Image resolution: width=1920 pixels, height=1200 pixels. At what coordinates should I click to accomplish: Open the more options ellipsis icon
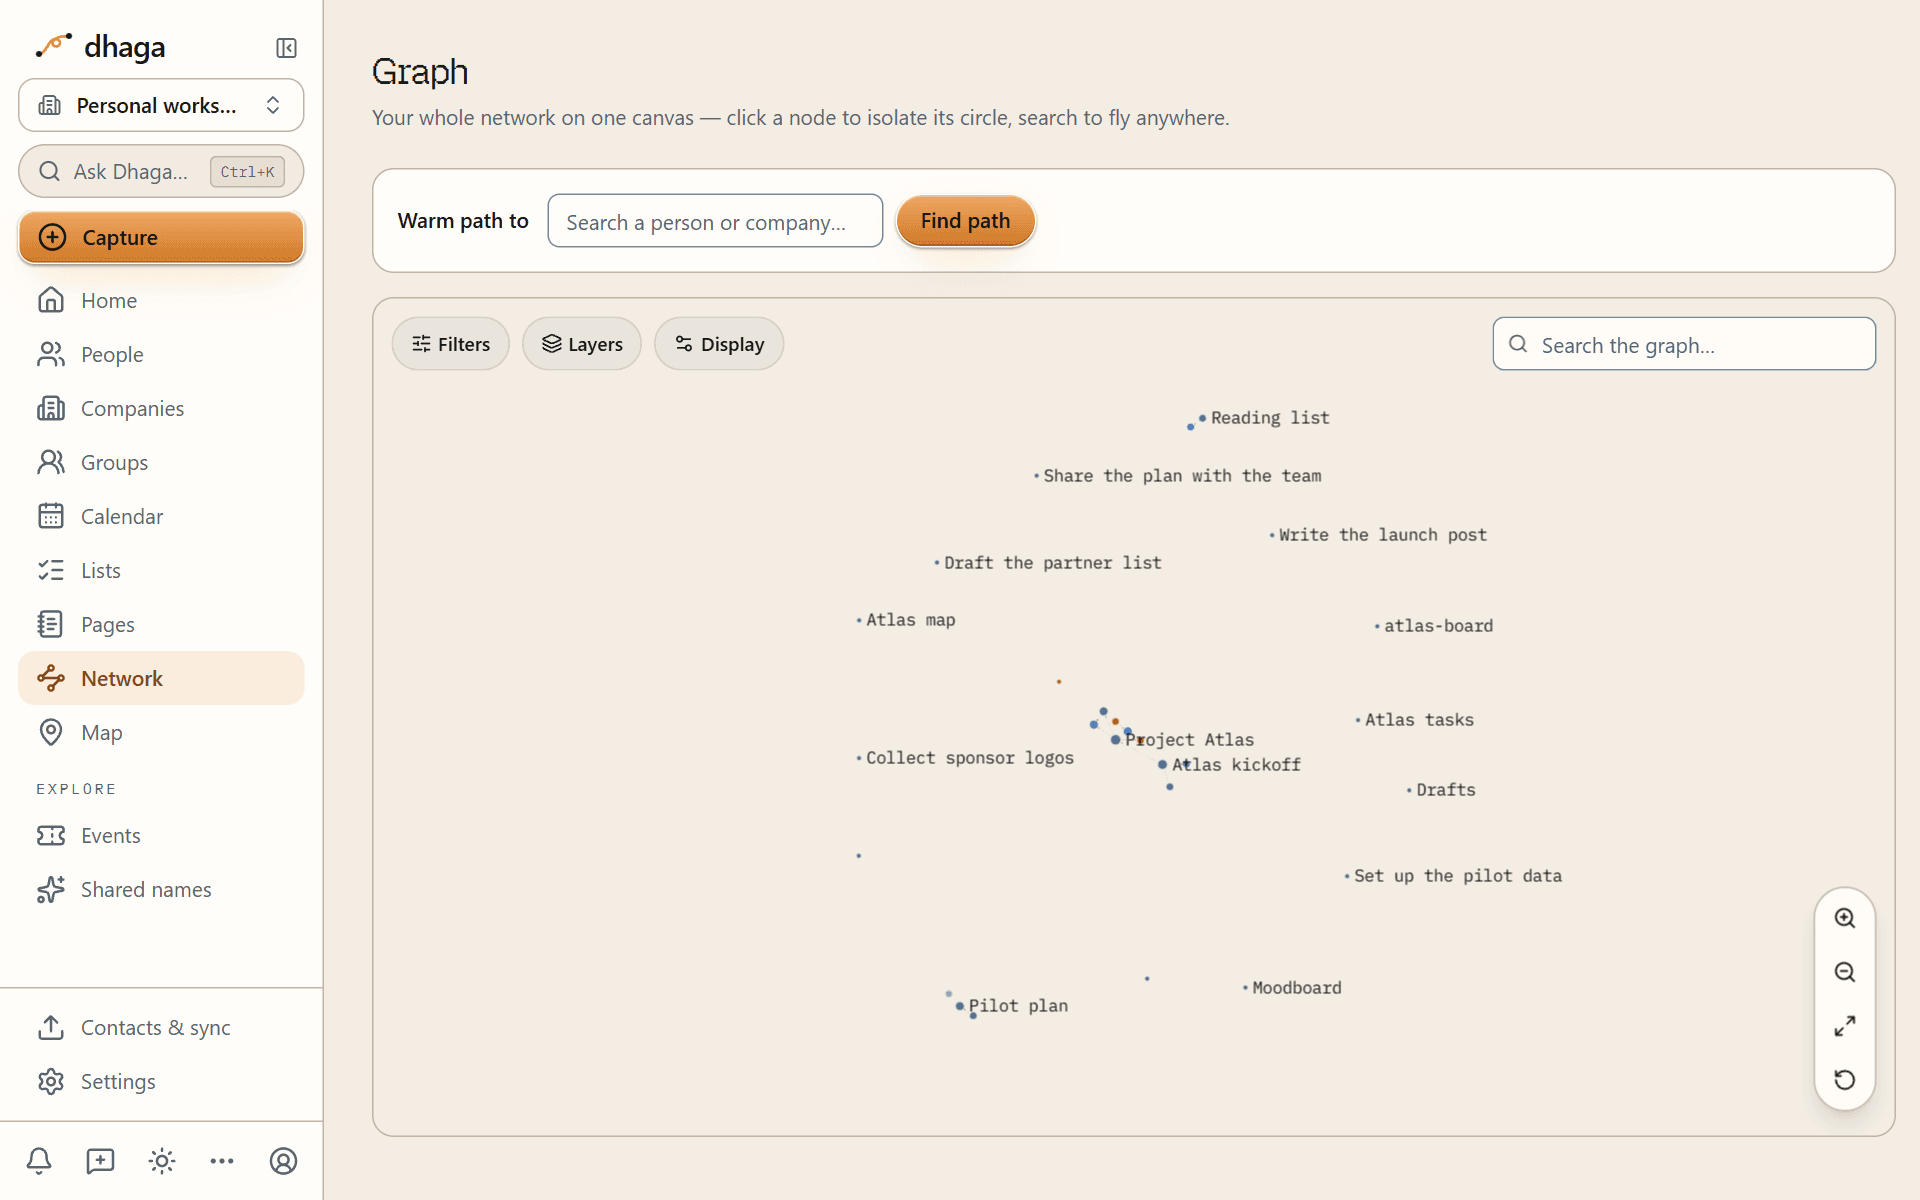tap(222, 1161)
